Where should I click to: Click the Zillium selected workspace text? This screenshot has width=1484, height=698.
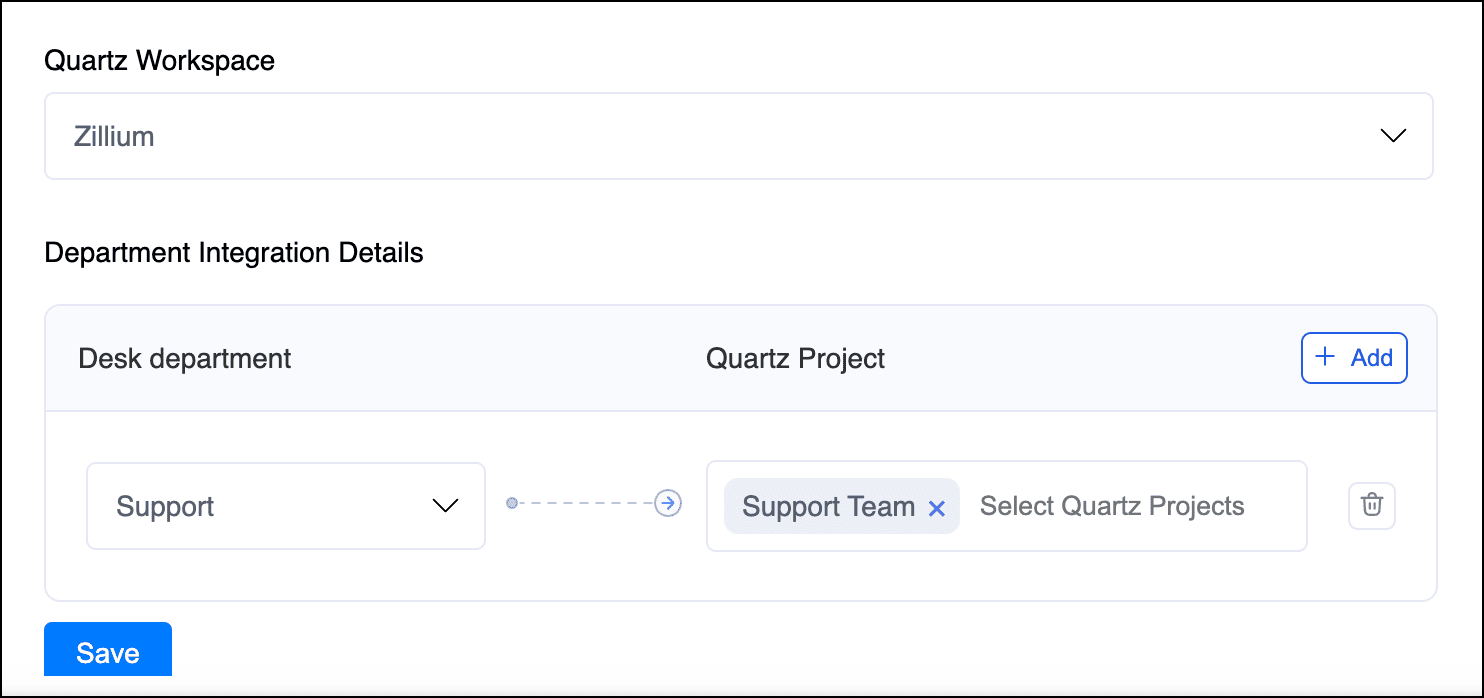click(114, 136)
